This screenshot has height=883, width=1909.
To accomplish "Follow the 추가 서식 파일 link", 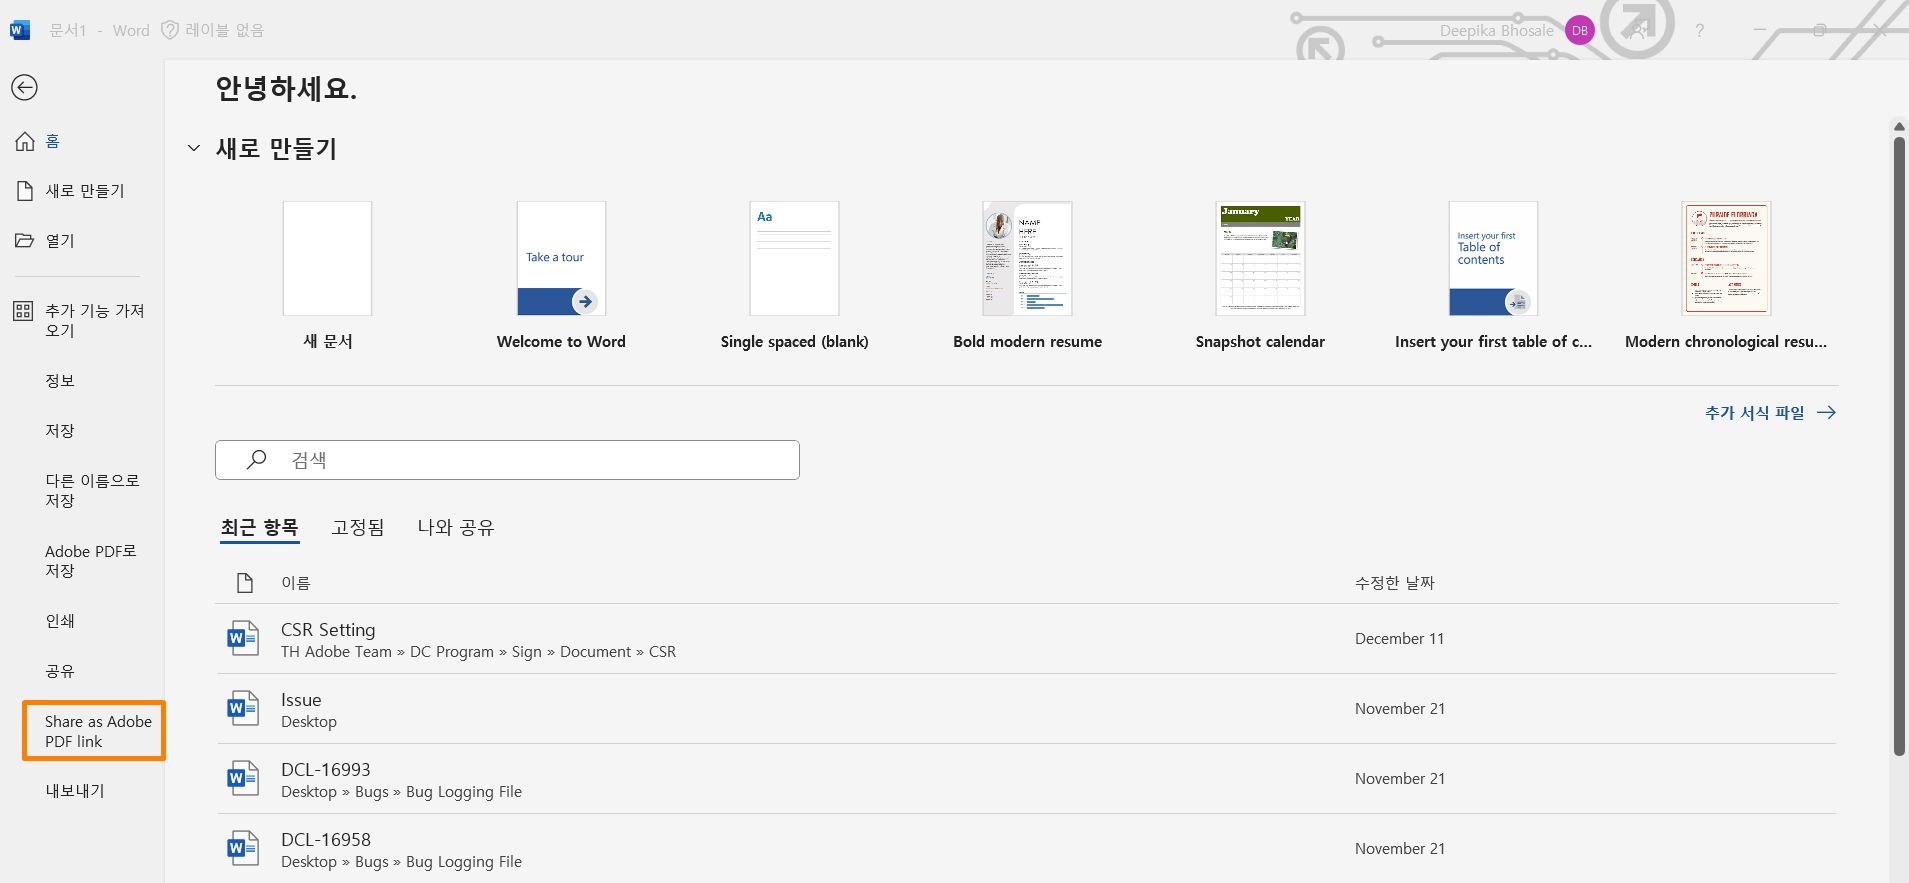I will [1770, 413].
